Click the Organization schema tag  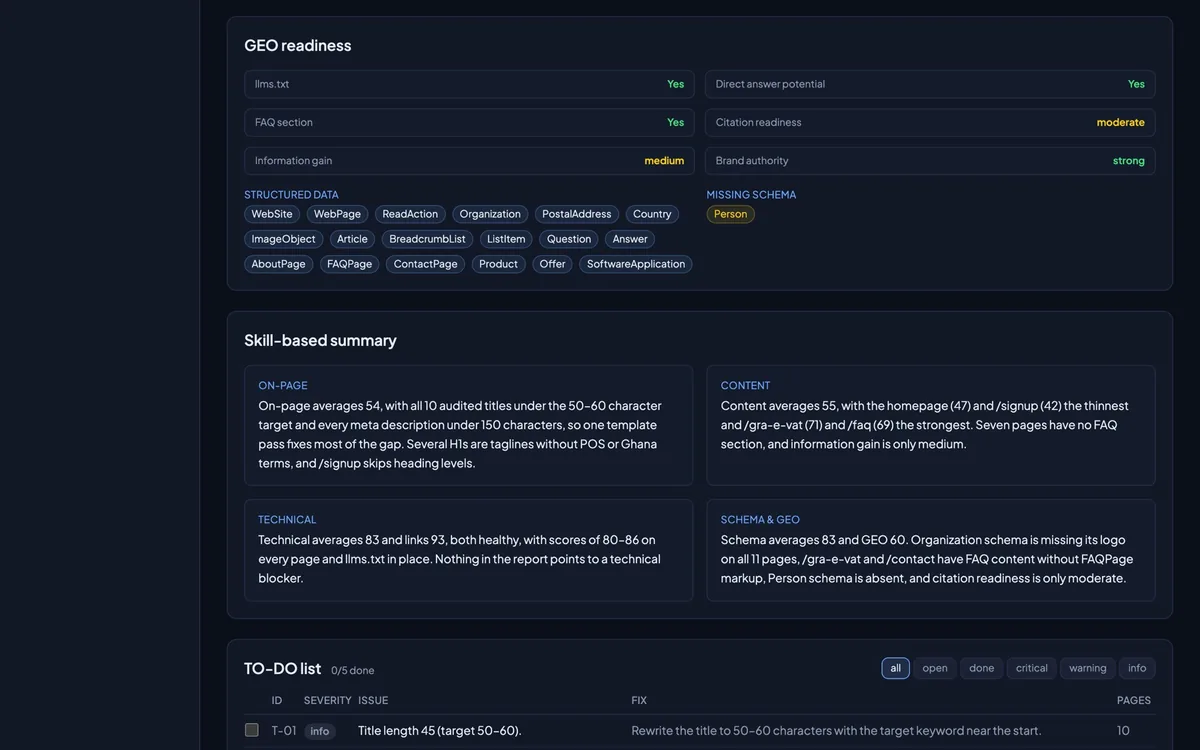[490, 214]
